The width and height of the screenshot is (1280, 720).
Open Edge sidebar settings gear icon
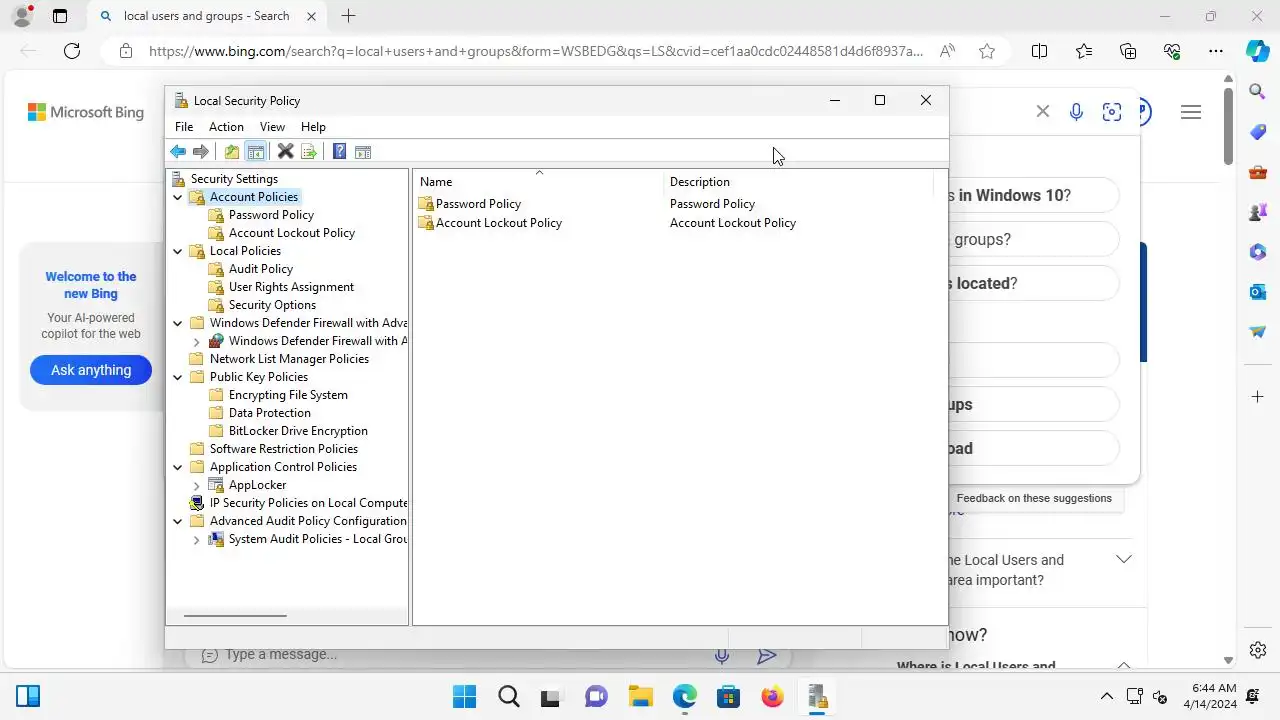(x=1258, y=651)
